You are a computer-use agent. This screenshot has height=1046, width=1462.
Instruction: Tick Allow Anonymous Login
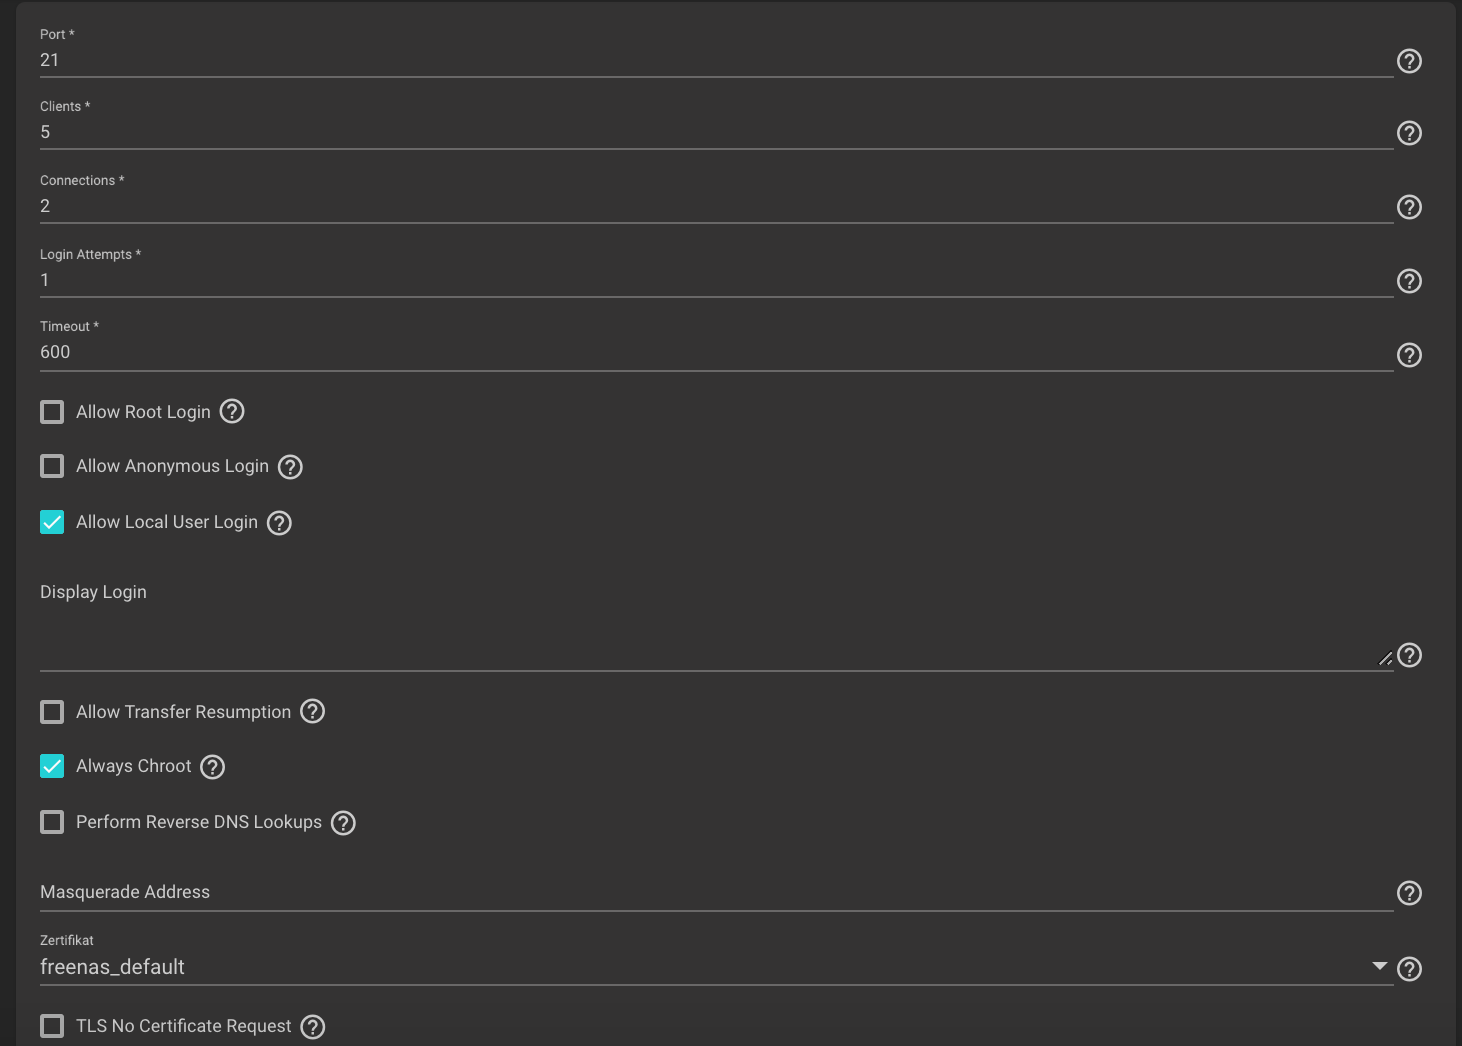point(52,466)
